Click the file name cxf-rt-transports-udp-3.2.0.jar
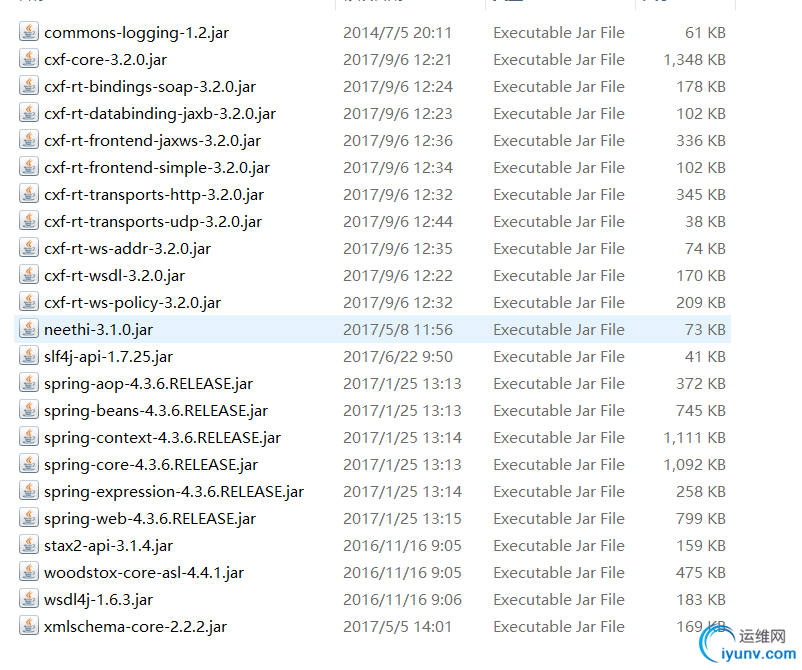The height and width of the screenshot is (670, 802). [153, 222]
